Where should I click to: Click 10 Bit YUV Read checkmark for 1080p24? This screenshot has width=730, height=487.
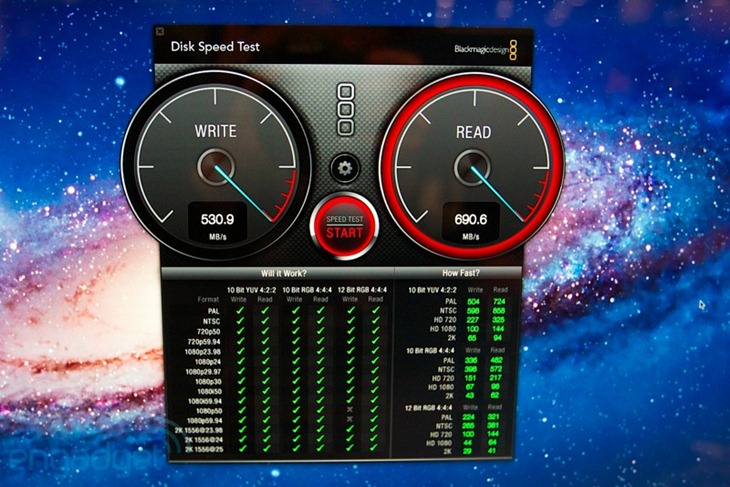click(265, 361)
